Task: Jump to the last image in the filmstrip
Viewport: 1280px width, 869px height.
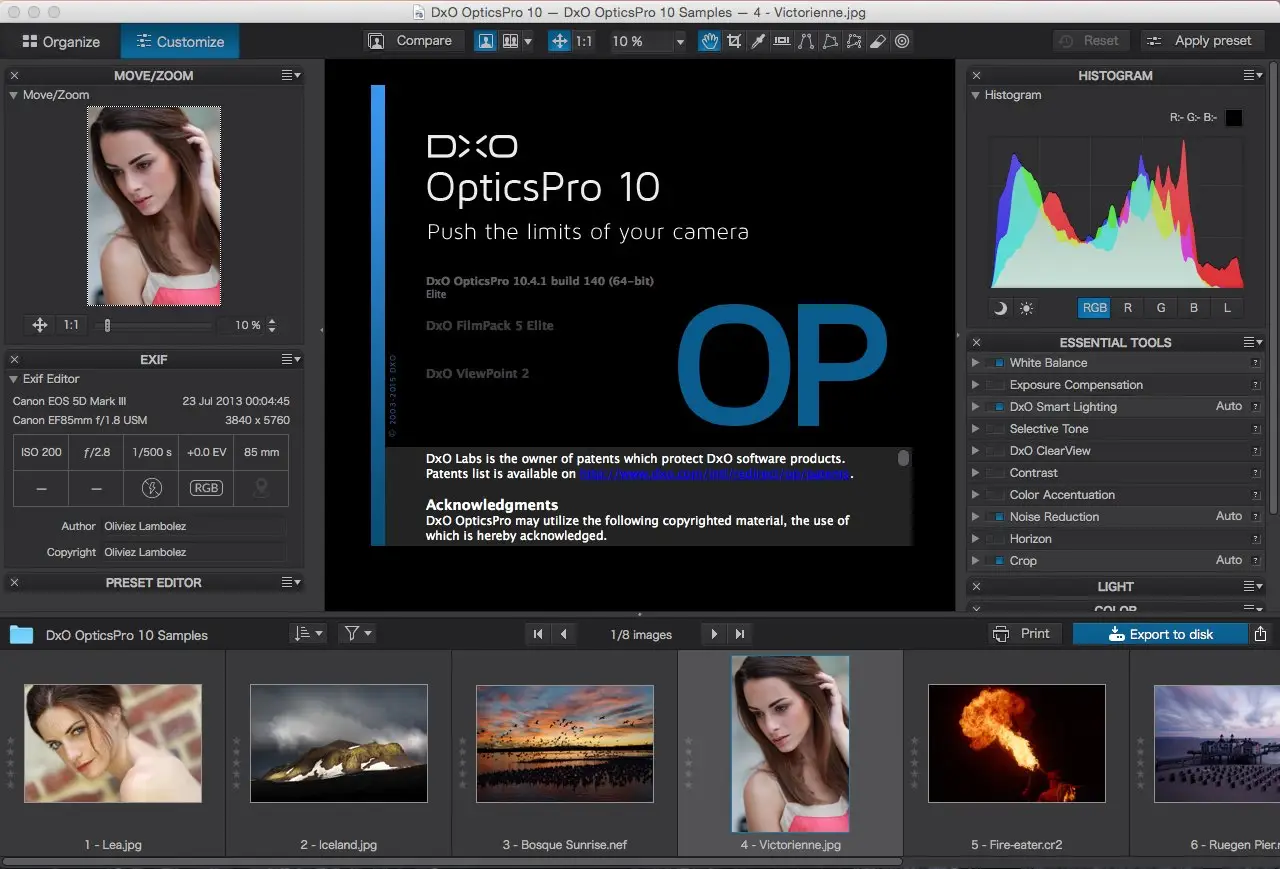Action: [740, 634]
